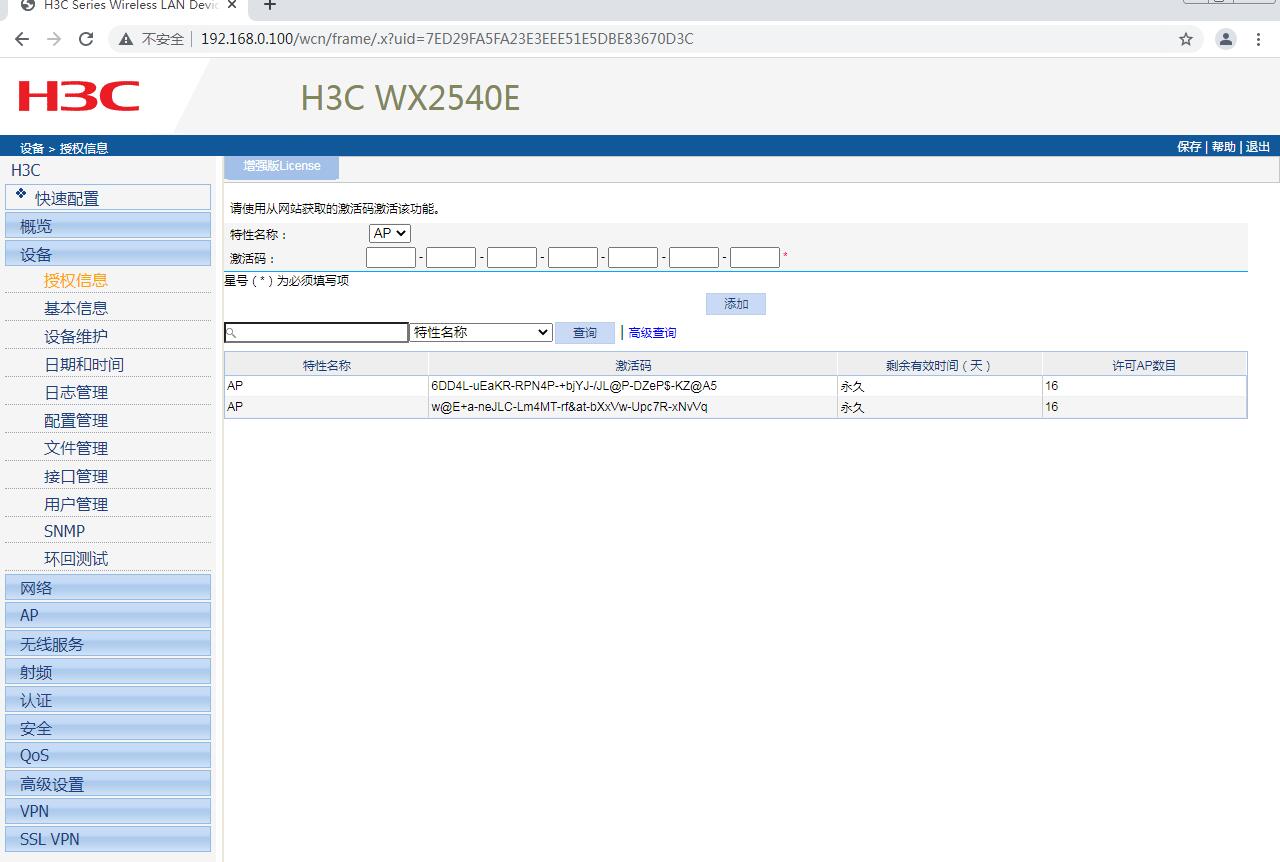
Task: Sort by the 剩余有效时间（天） column header
Action: (x=940, y=365)
